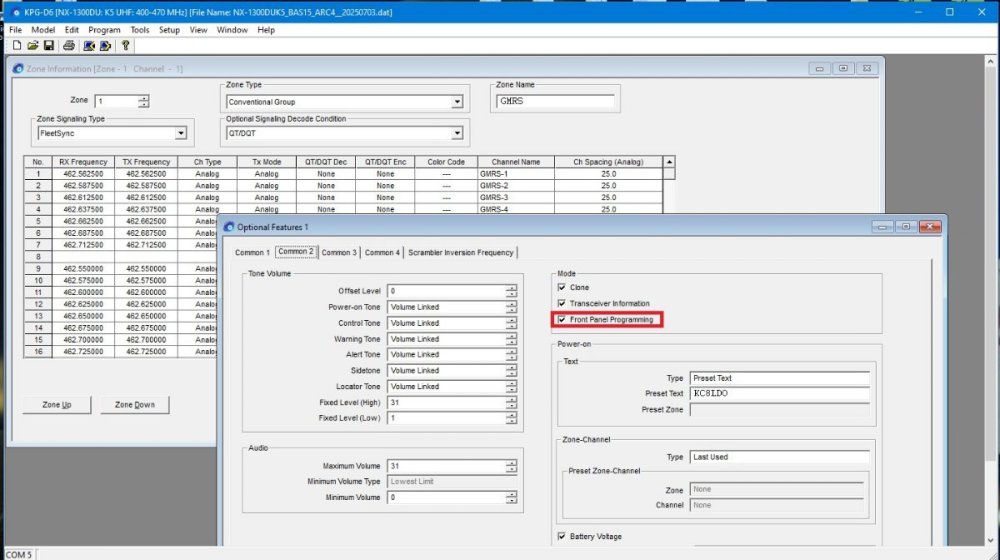Toggle the Clone mode checkbox

click(x=562, y=288)
